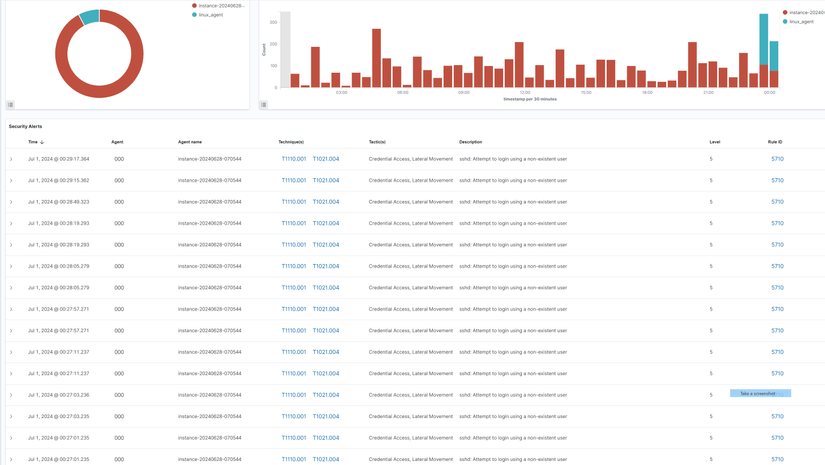Click the tallest teal bar in the histogram
Viewport: 825px width, 465px height.
(x=763, y=39)
